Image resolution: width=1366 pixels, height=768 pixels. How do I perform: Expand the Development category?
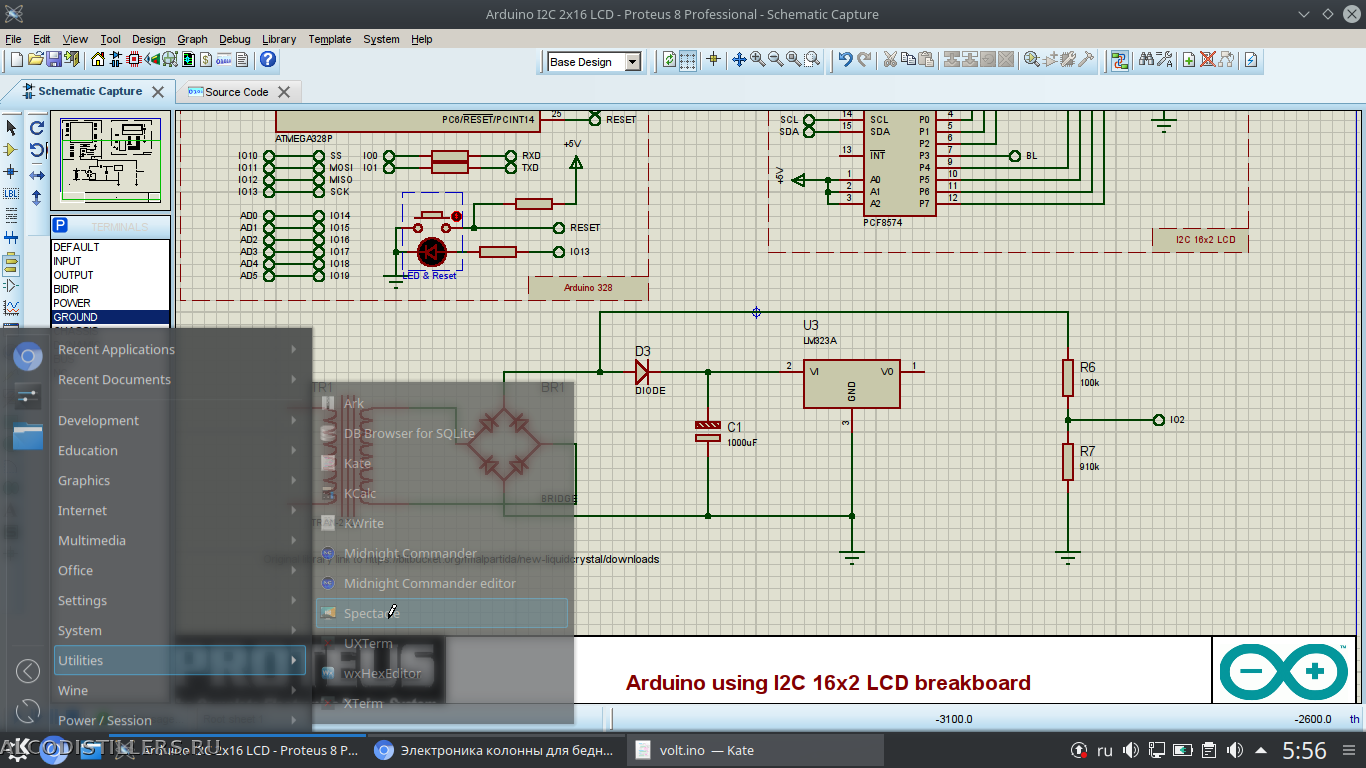coord(180,420)
